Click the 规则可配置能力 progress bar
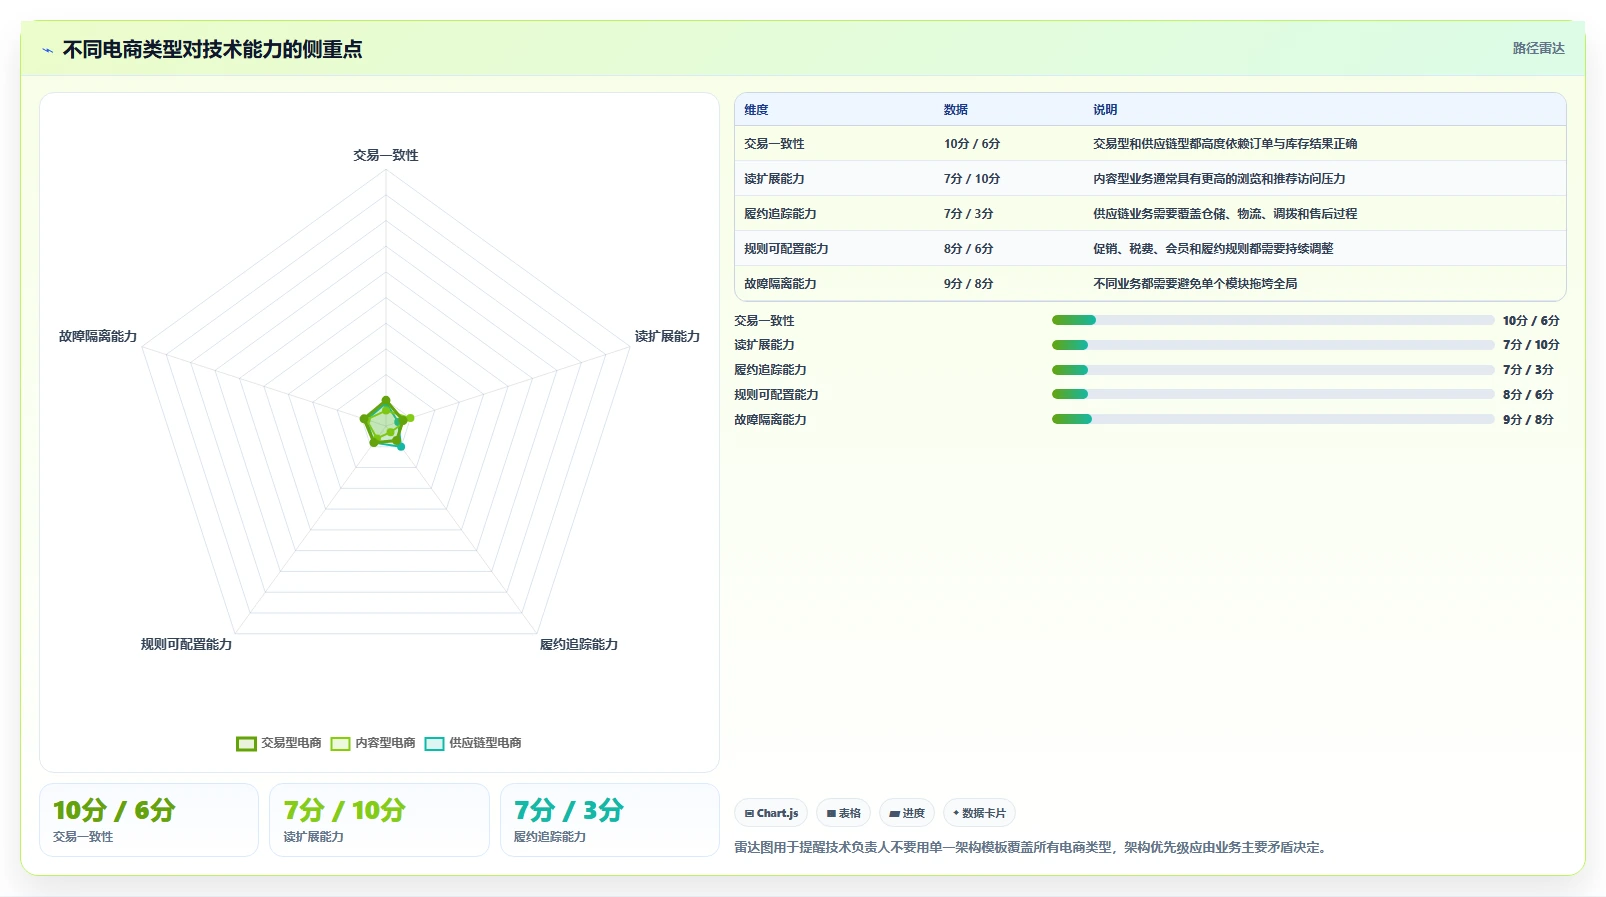Viewport: 1606px width, 897px height. (1273, 394)
